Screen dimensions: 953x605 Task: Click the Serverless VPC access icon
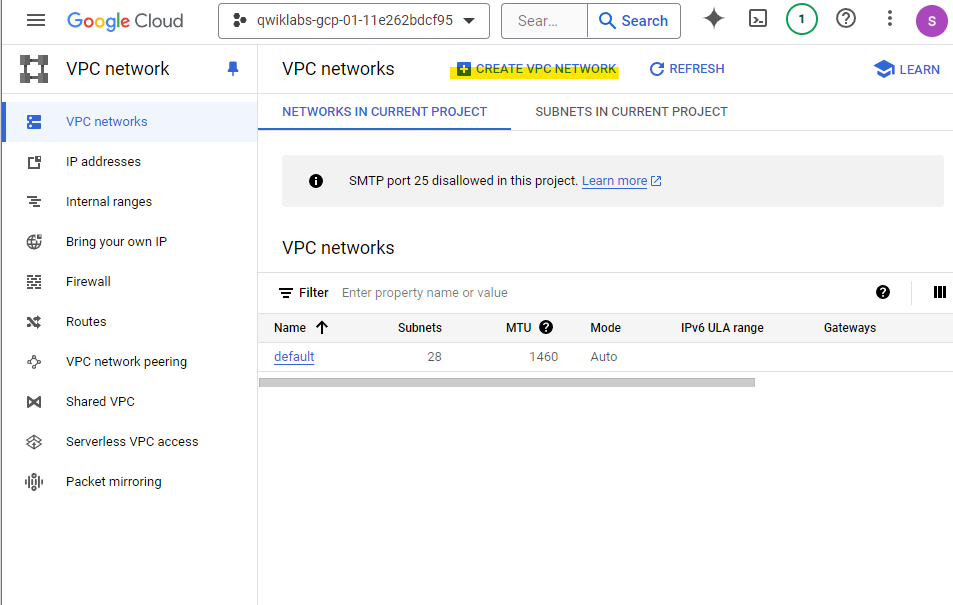click(x=34, y=442)
